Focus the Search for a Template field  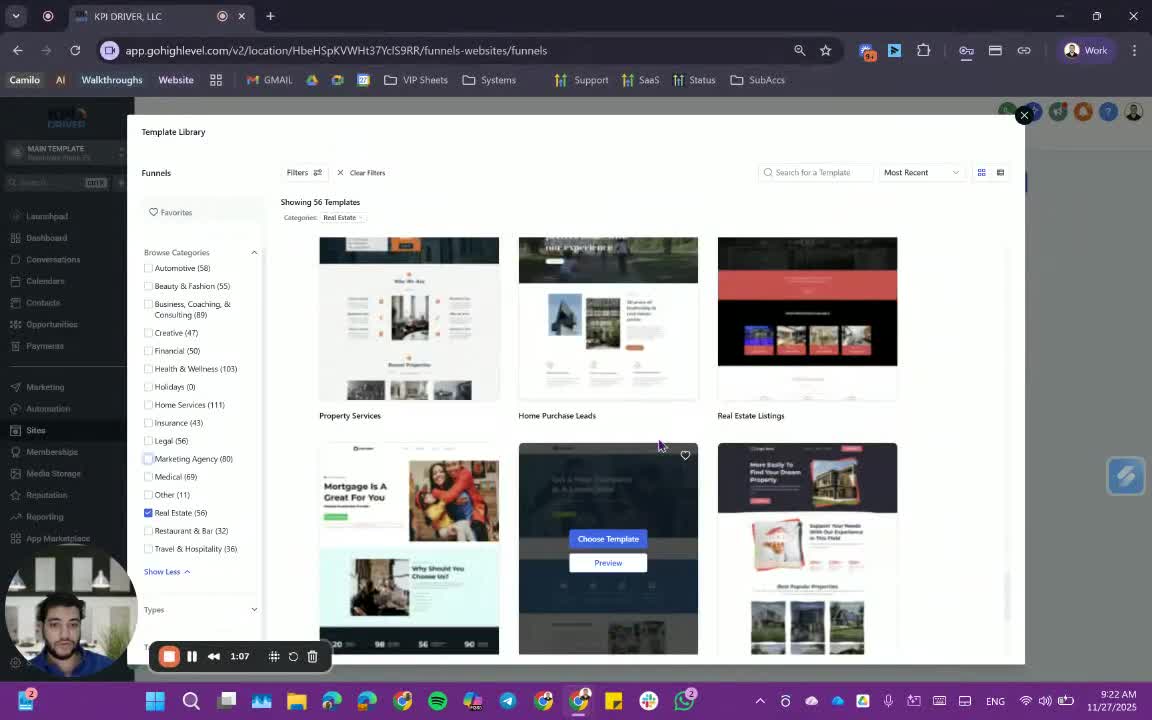816,173
